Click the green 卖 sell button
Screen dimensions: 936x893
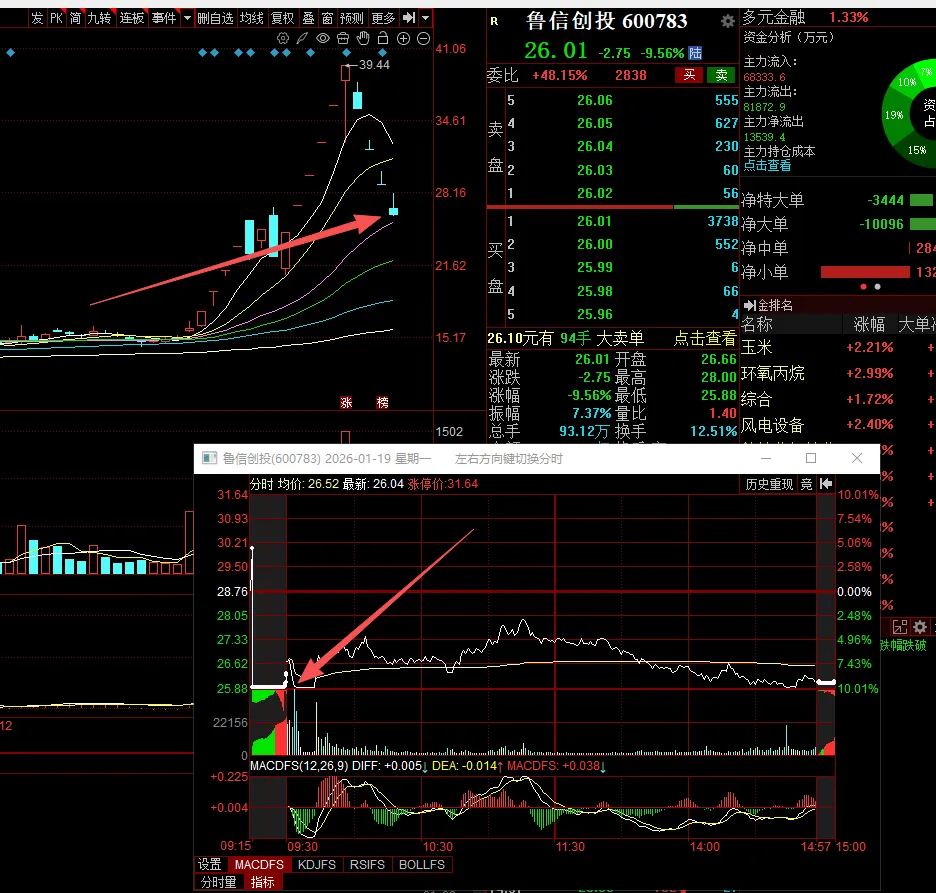click(x=721, y=75)
